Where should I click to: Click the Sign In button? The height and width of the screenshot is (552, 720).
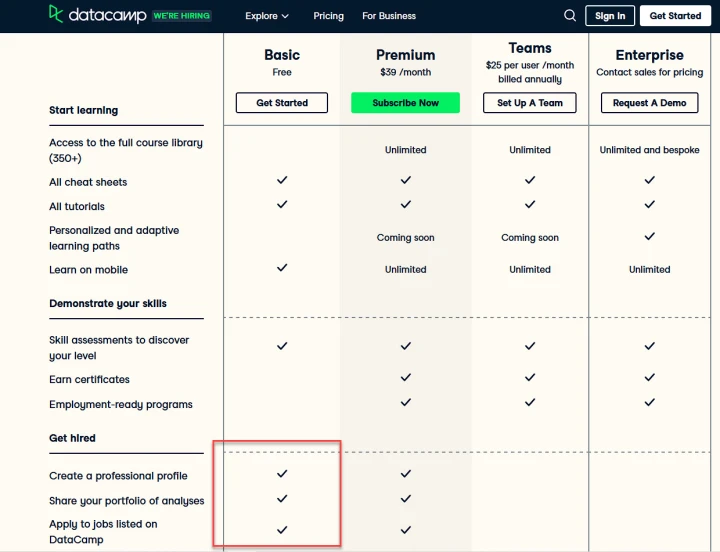point(610,16)
